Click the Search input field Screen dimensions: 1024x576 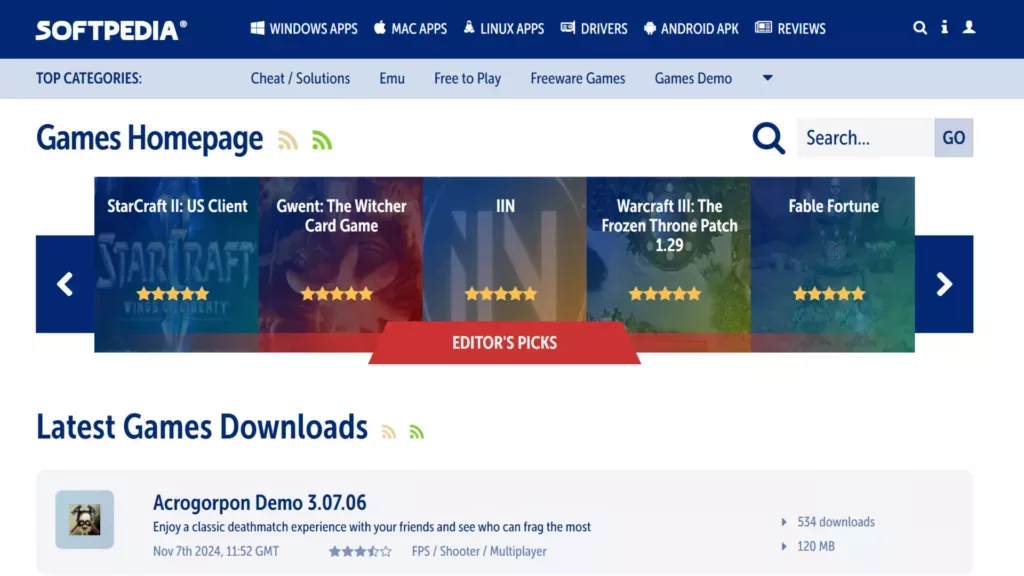click(865, 138)
